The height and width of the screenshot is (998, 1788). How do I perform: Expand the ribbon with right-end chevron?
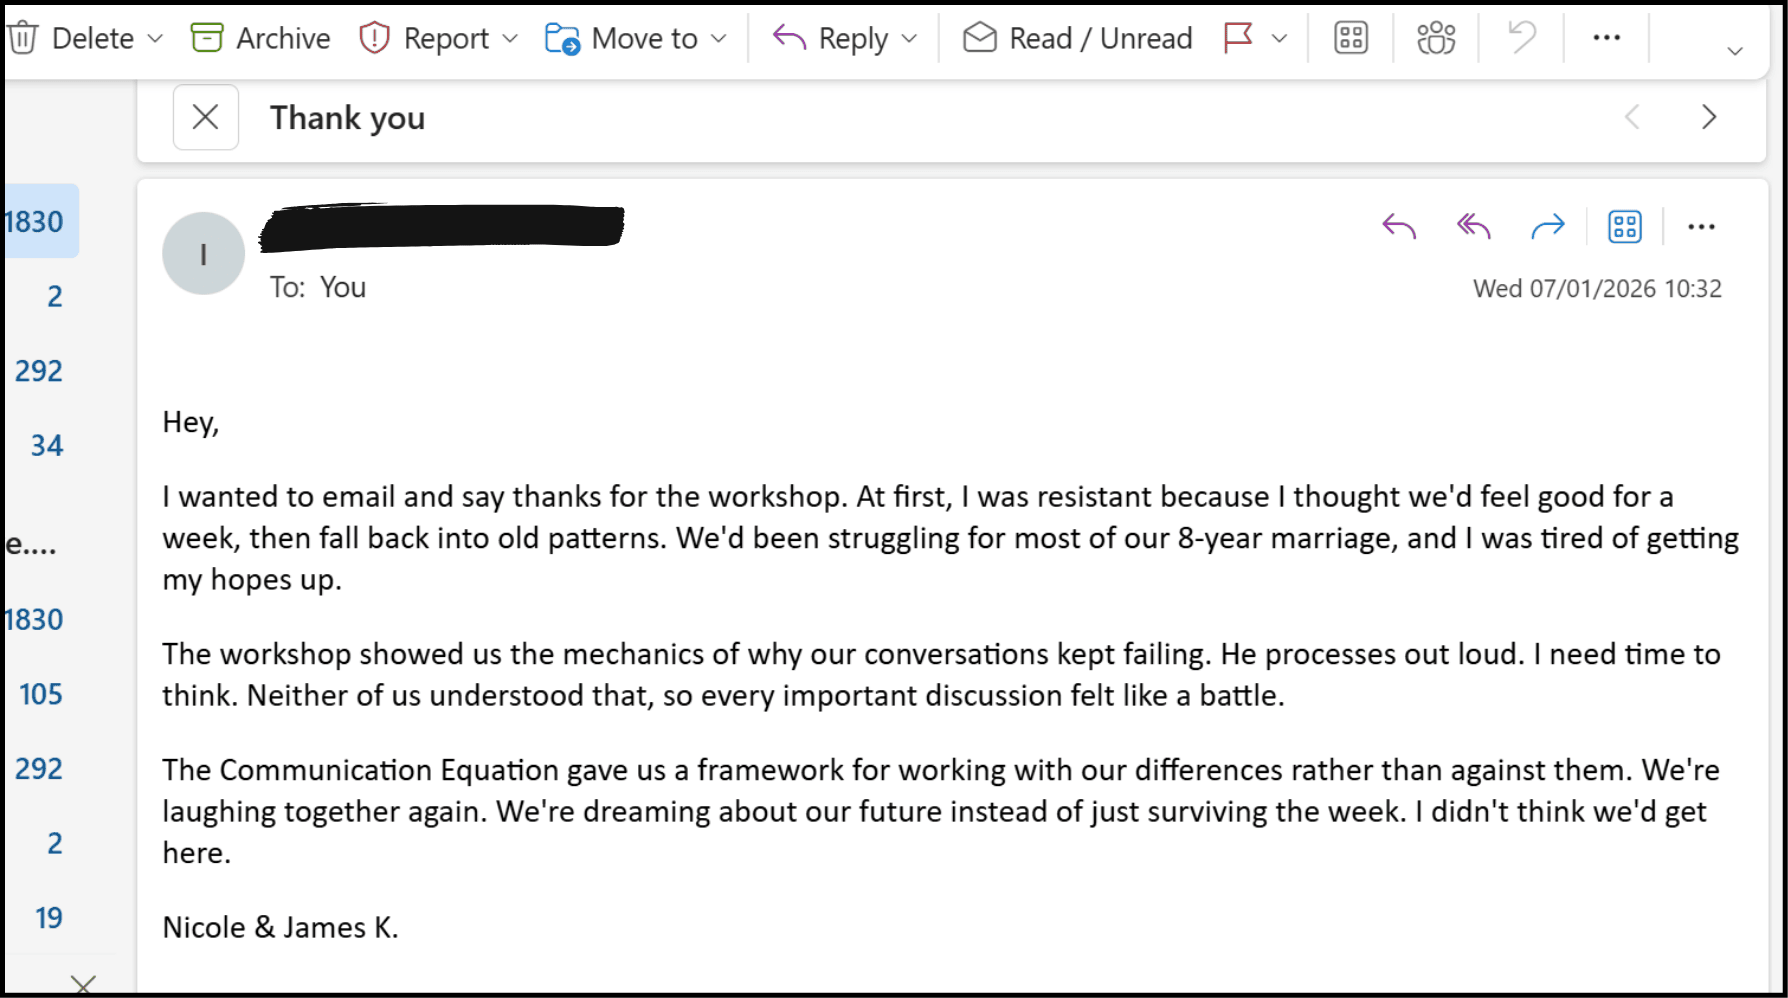(1735, 50)
